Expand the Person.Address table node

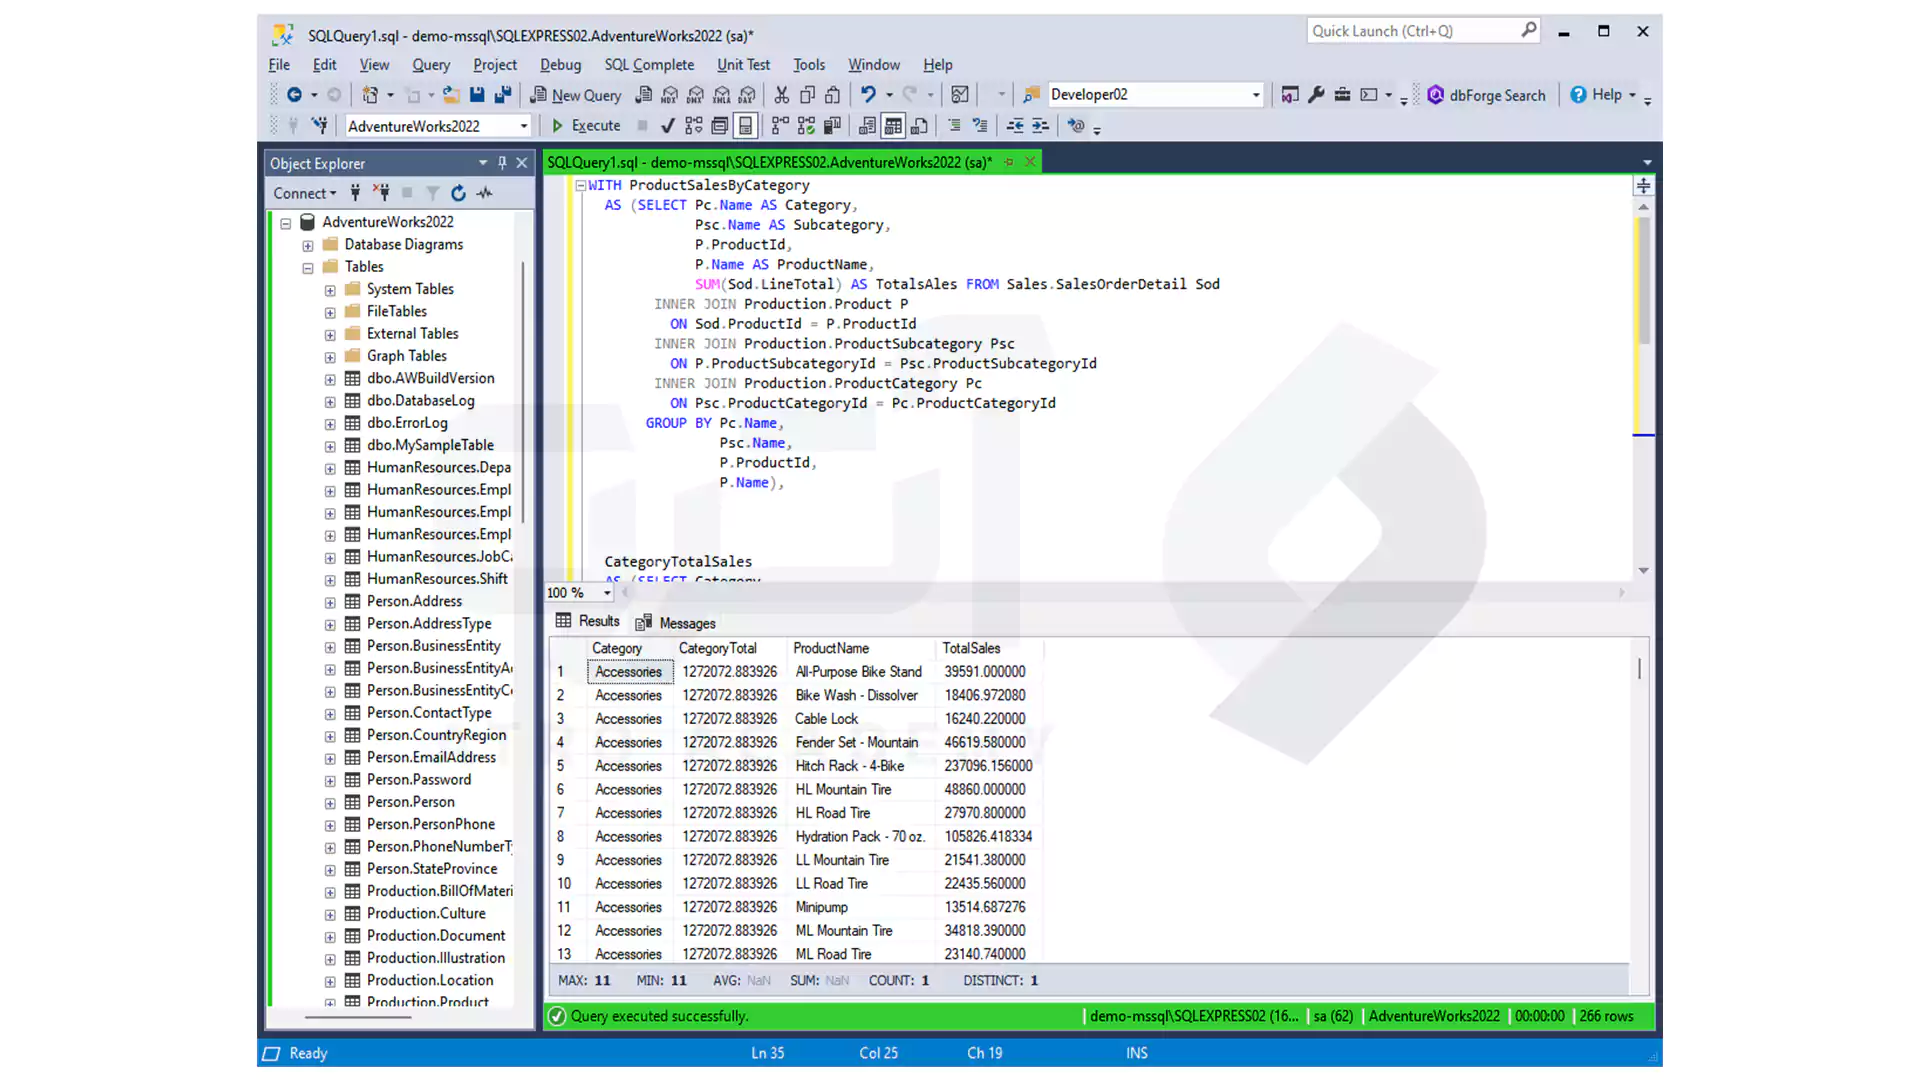(x=330, y=602)
